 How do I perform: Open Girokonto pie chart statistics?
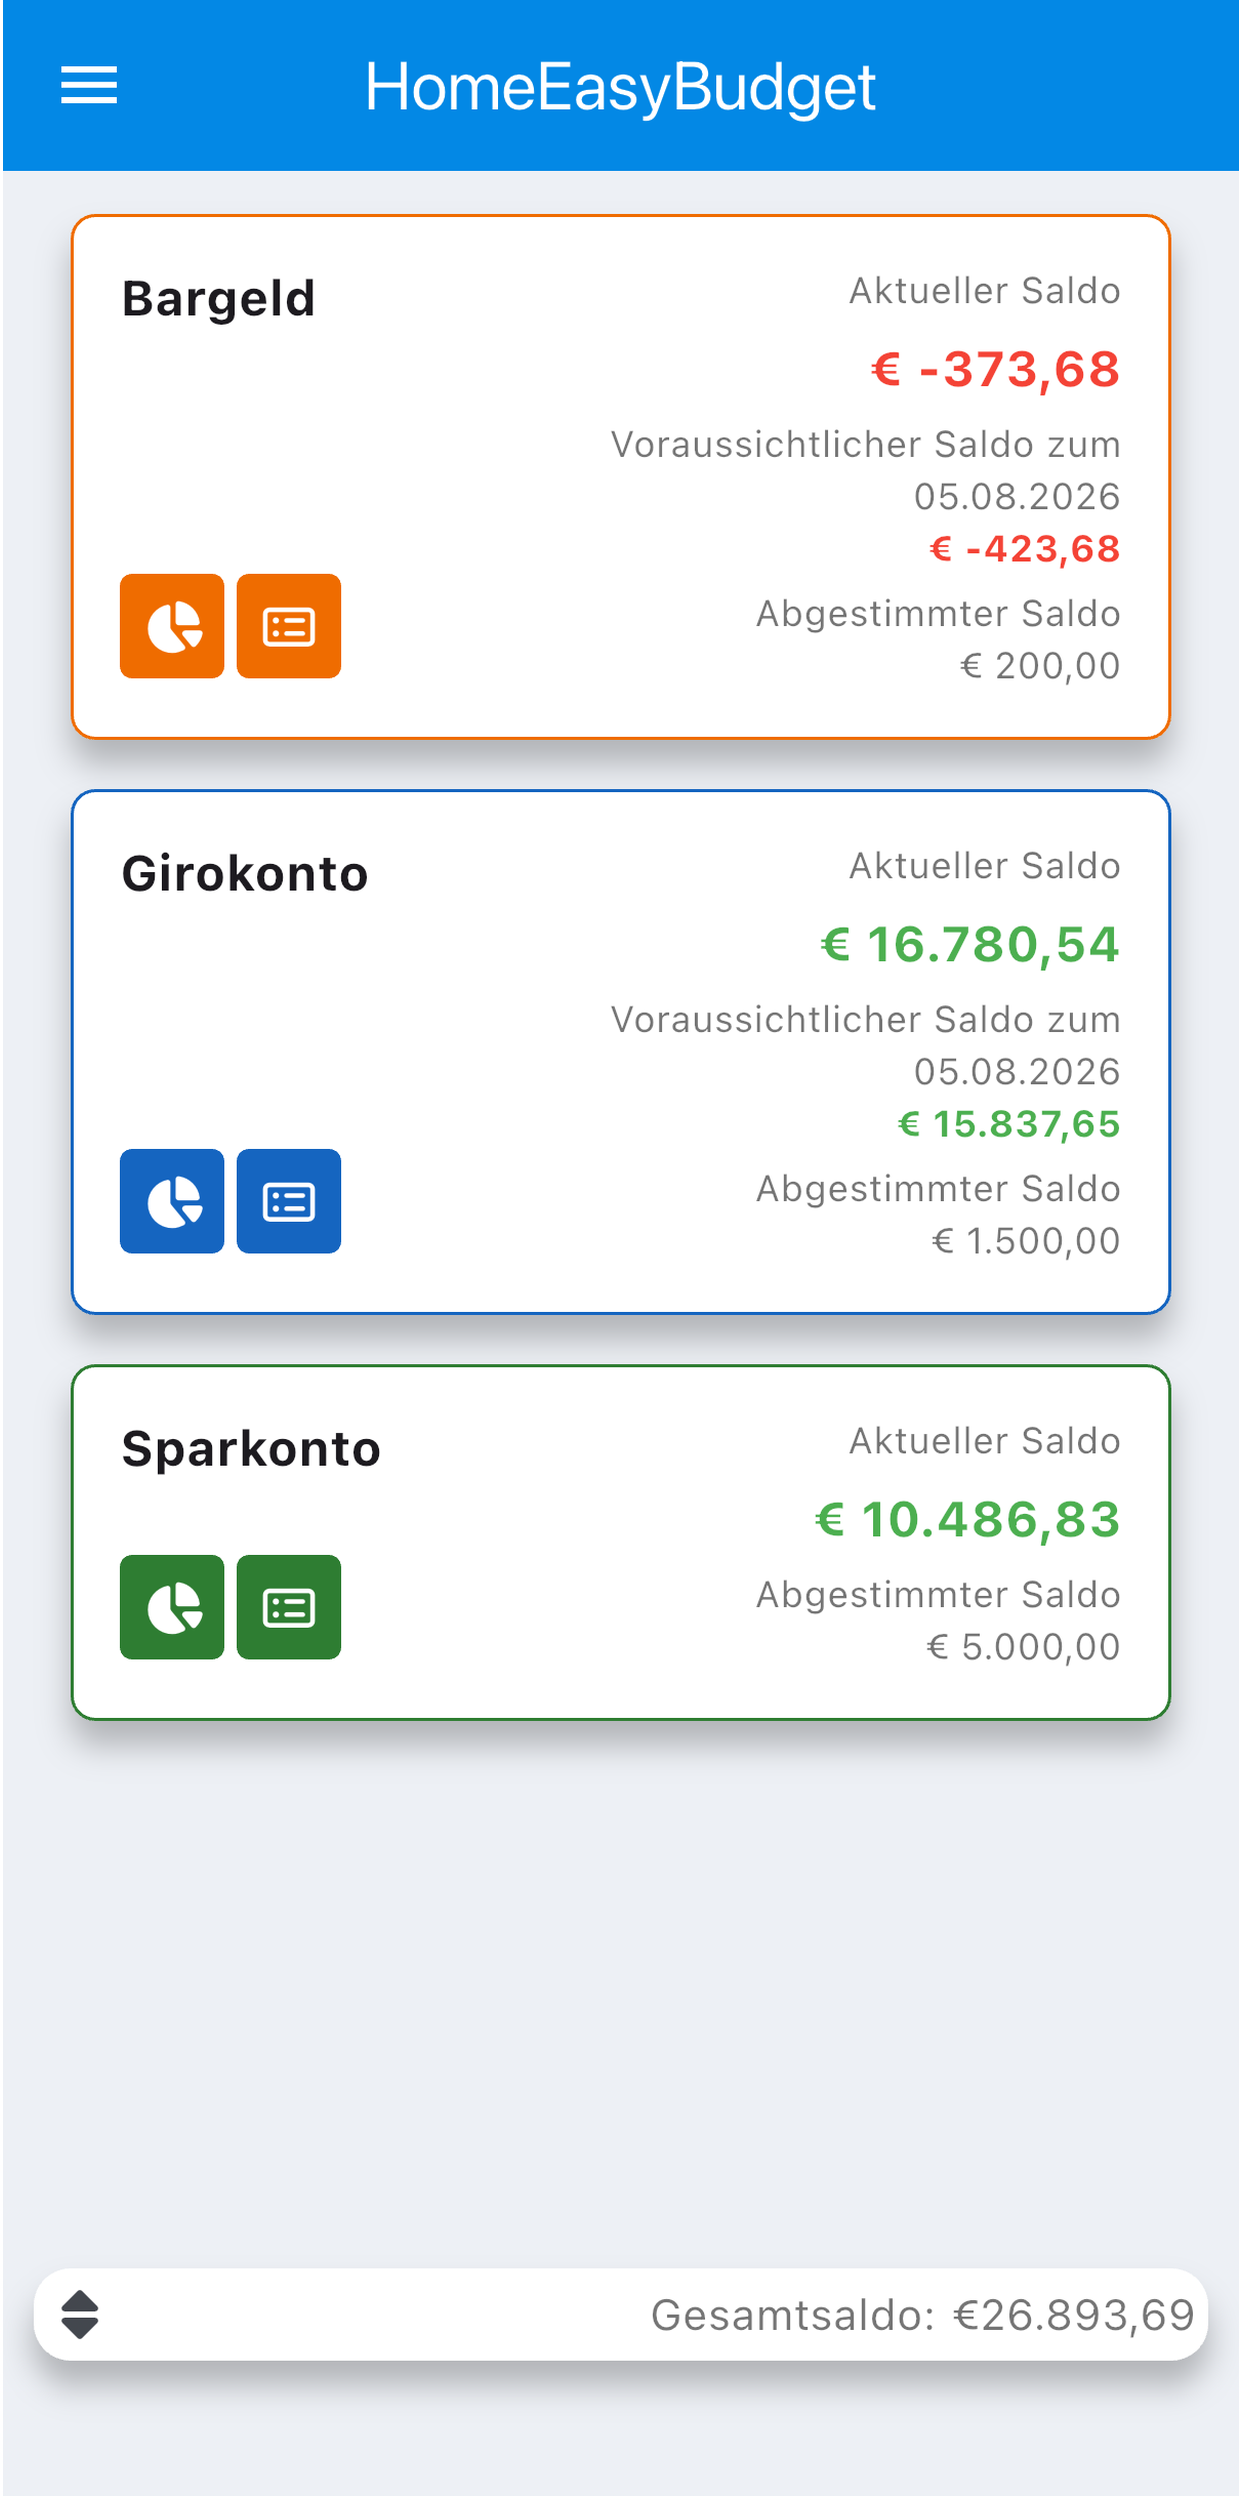pyautogui.click(x=172, y=1201)
